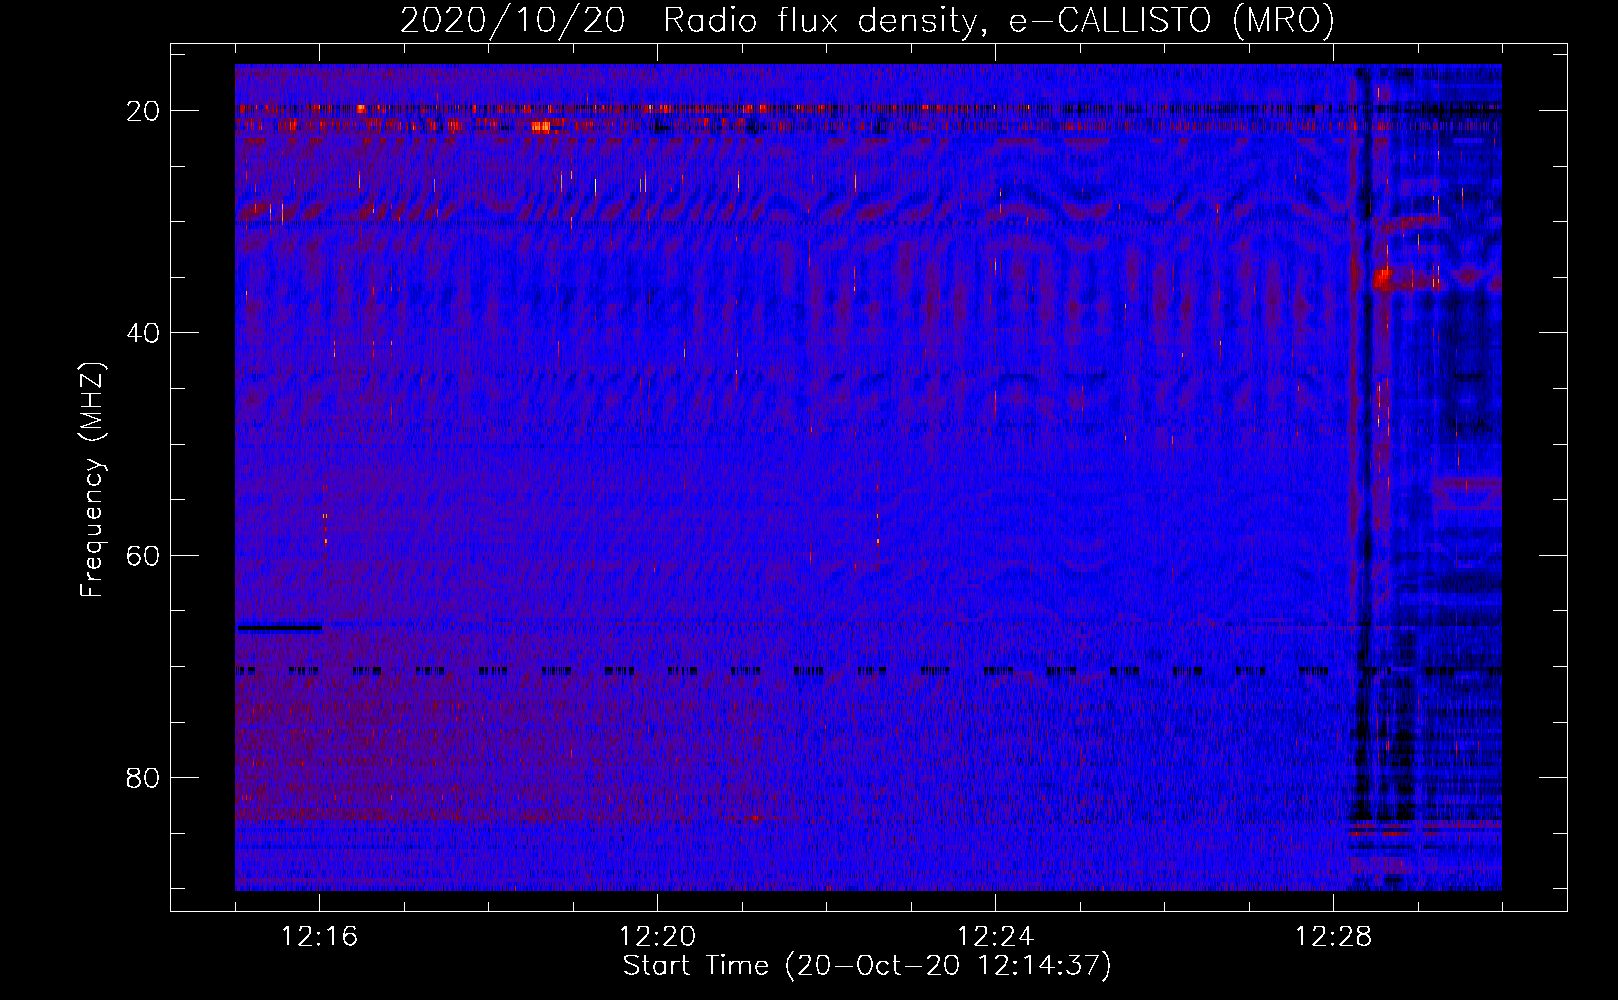1618x1000 pixels.
Task: Click the 20 MHz frequency tick label
Action: pyautogui.click(x=143, y=111)
